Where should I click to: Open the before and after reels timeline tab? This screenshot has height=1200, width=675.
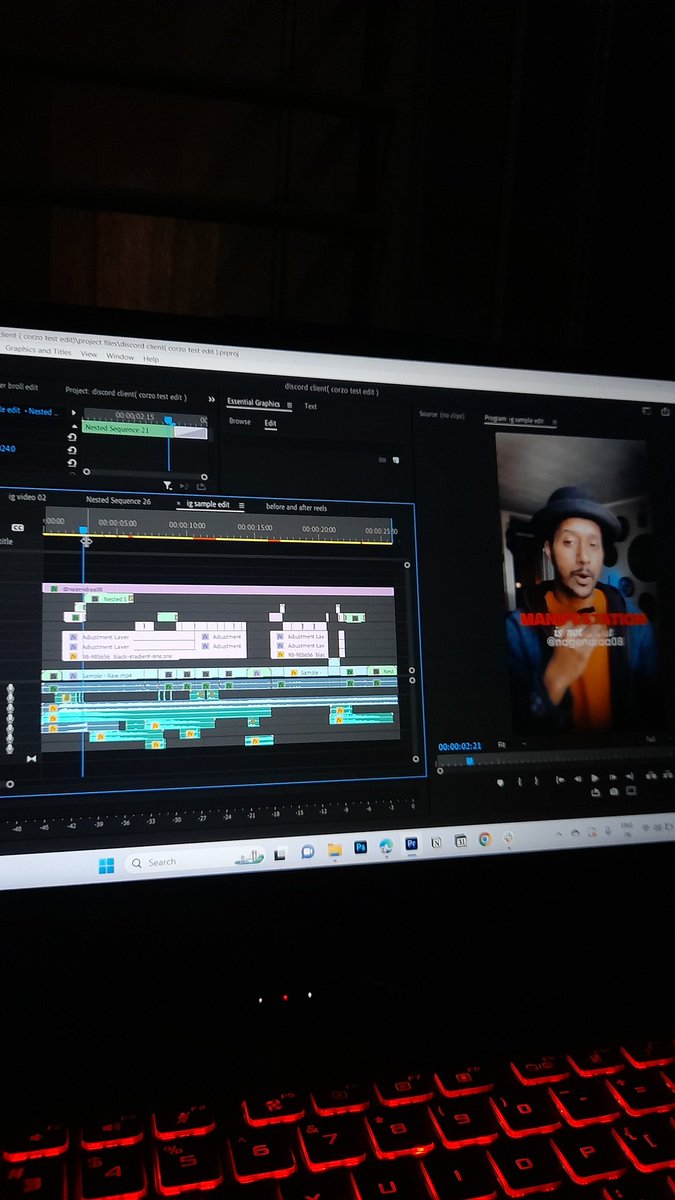(297, 507)
